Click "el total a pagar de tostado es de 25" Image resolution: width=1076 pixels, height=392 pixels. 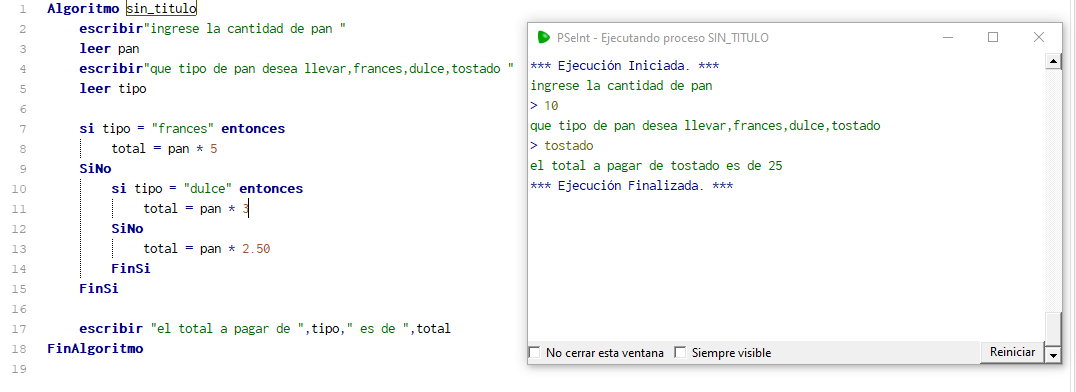(656, 165)
